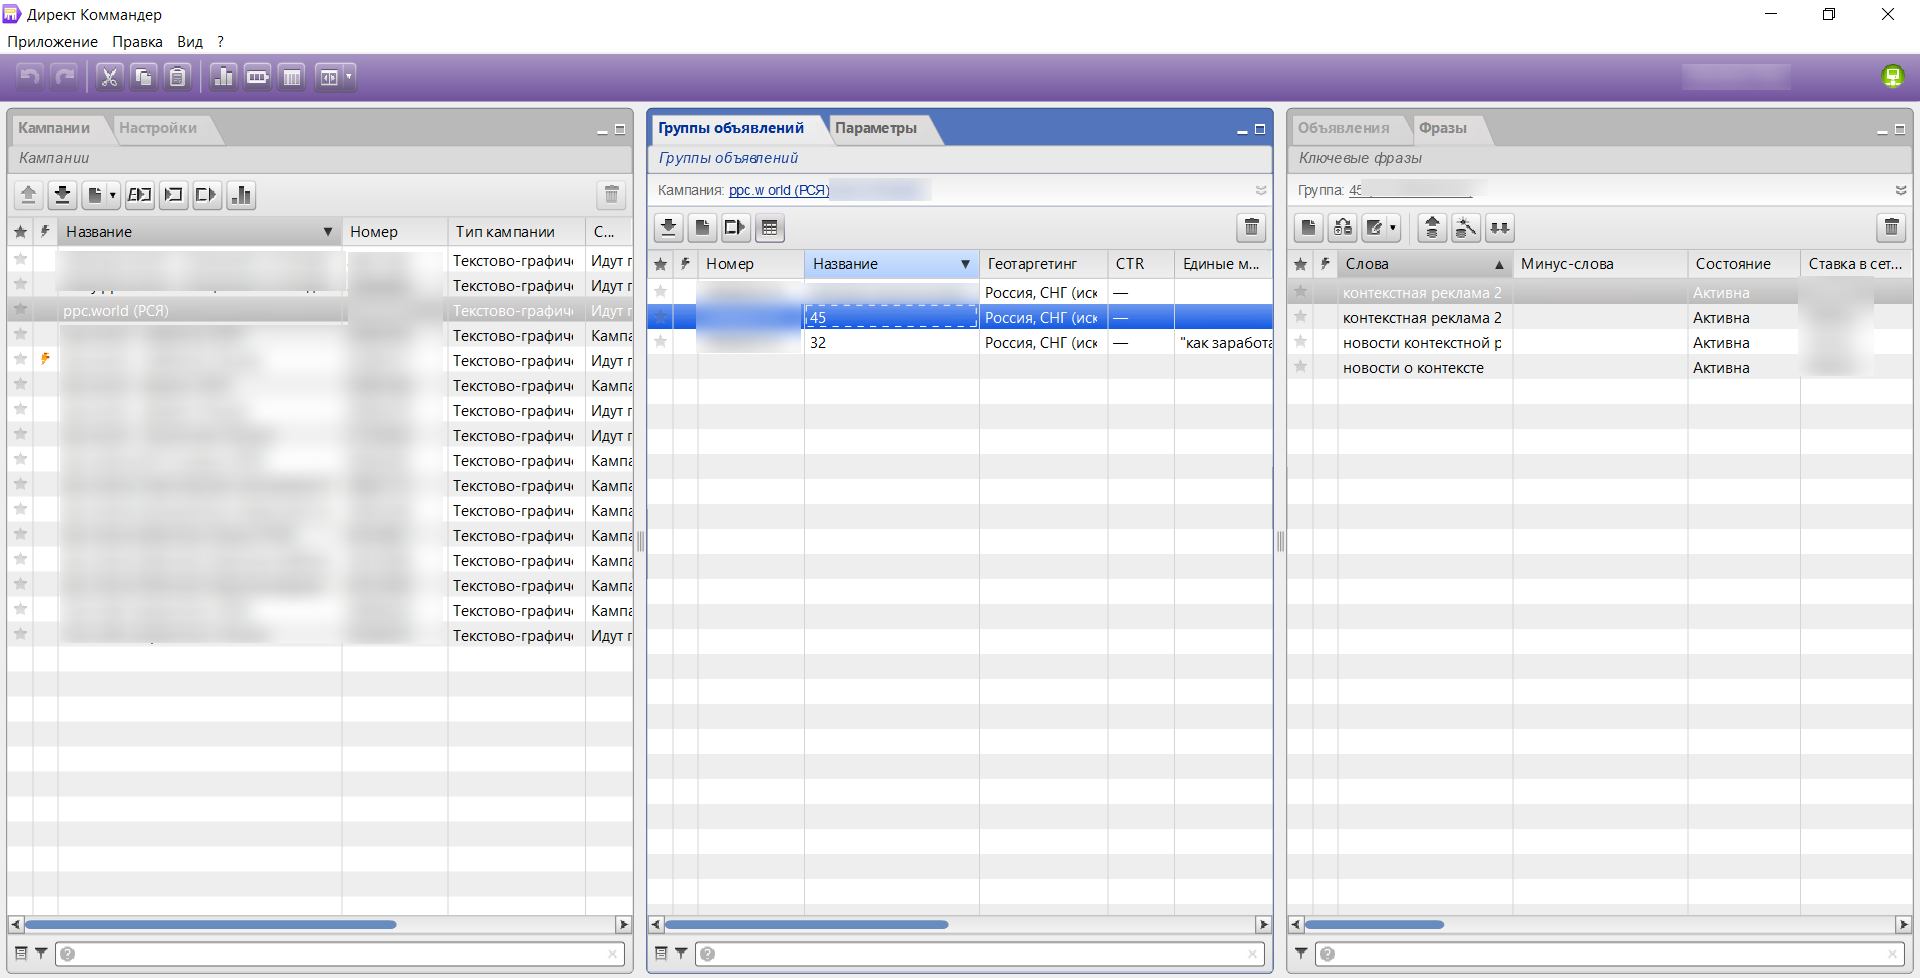1920x978 pixels.
Task: Open the Правка menu
Action: [137, 42]
